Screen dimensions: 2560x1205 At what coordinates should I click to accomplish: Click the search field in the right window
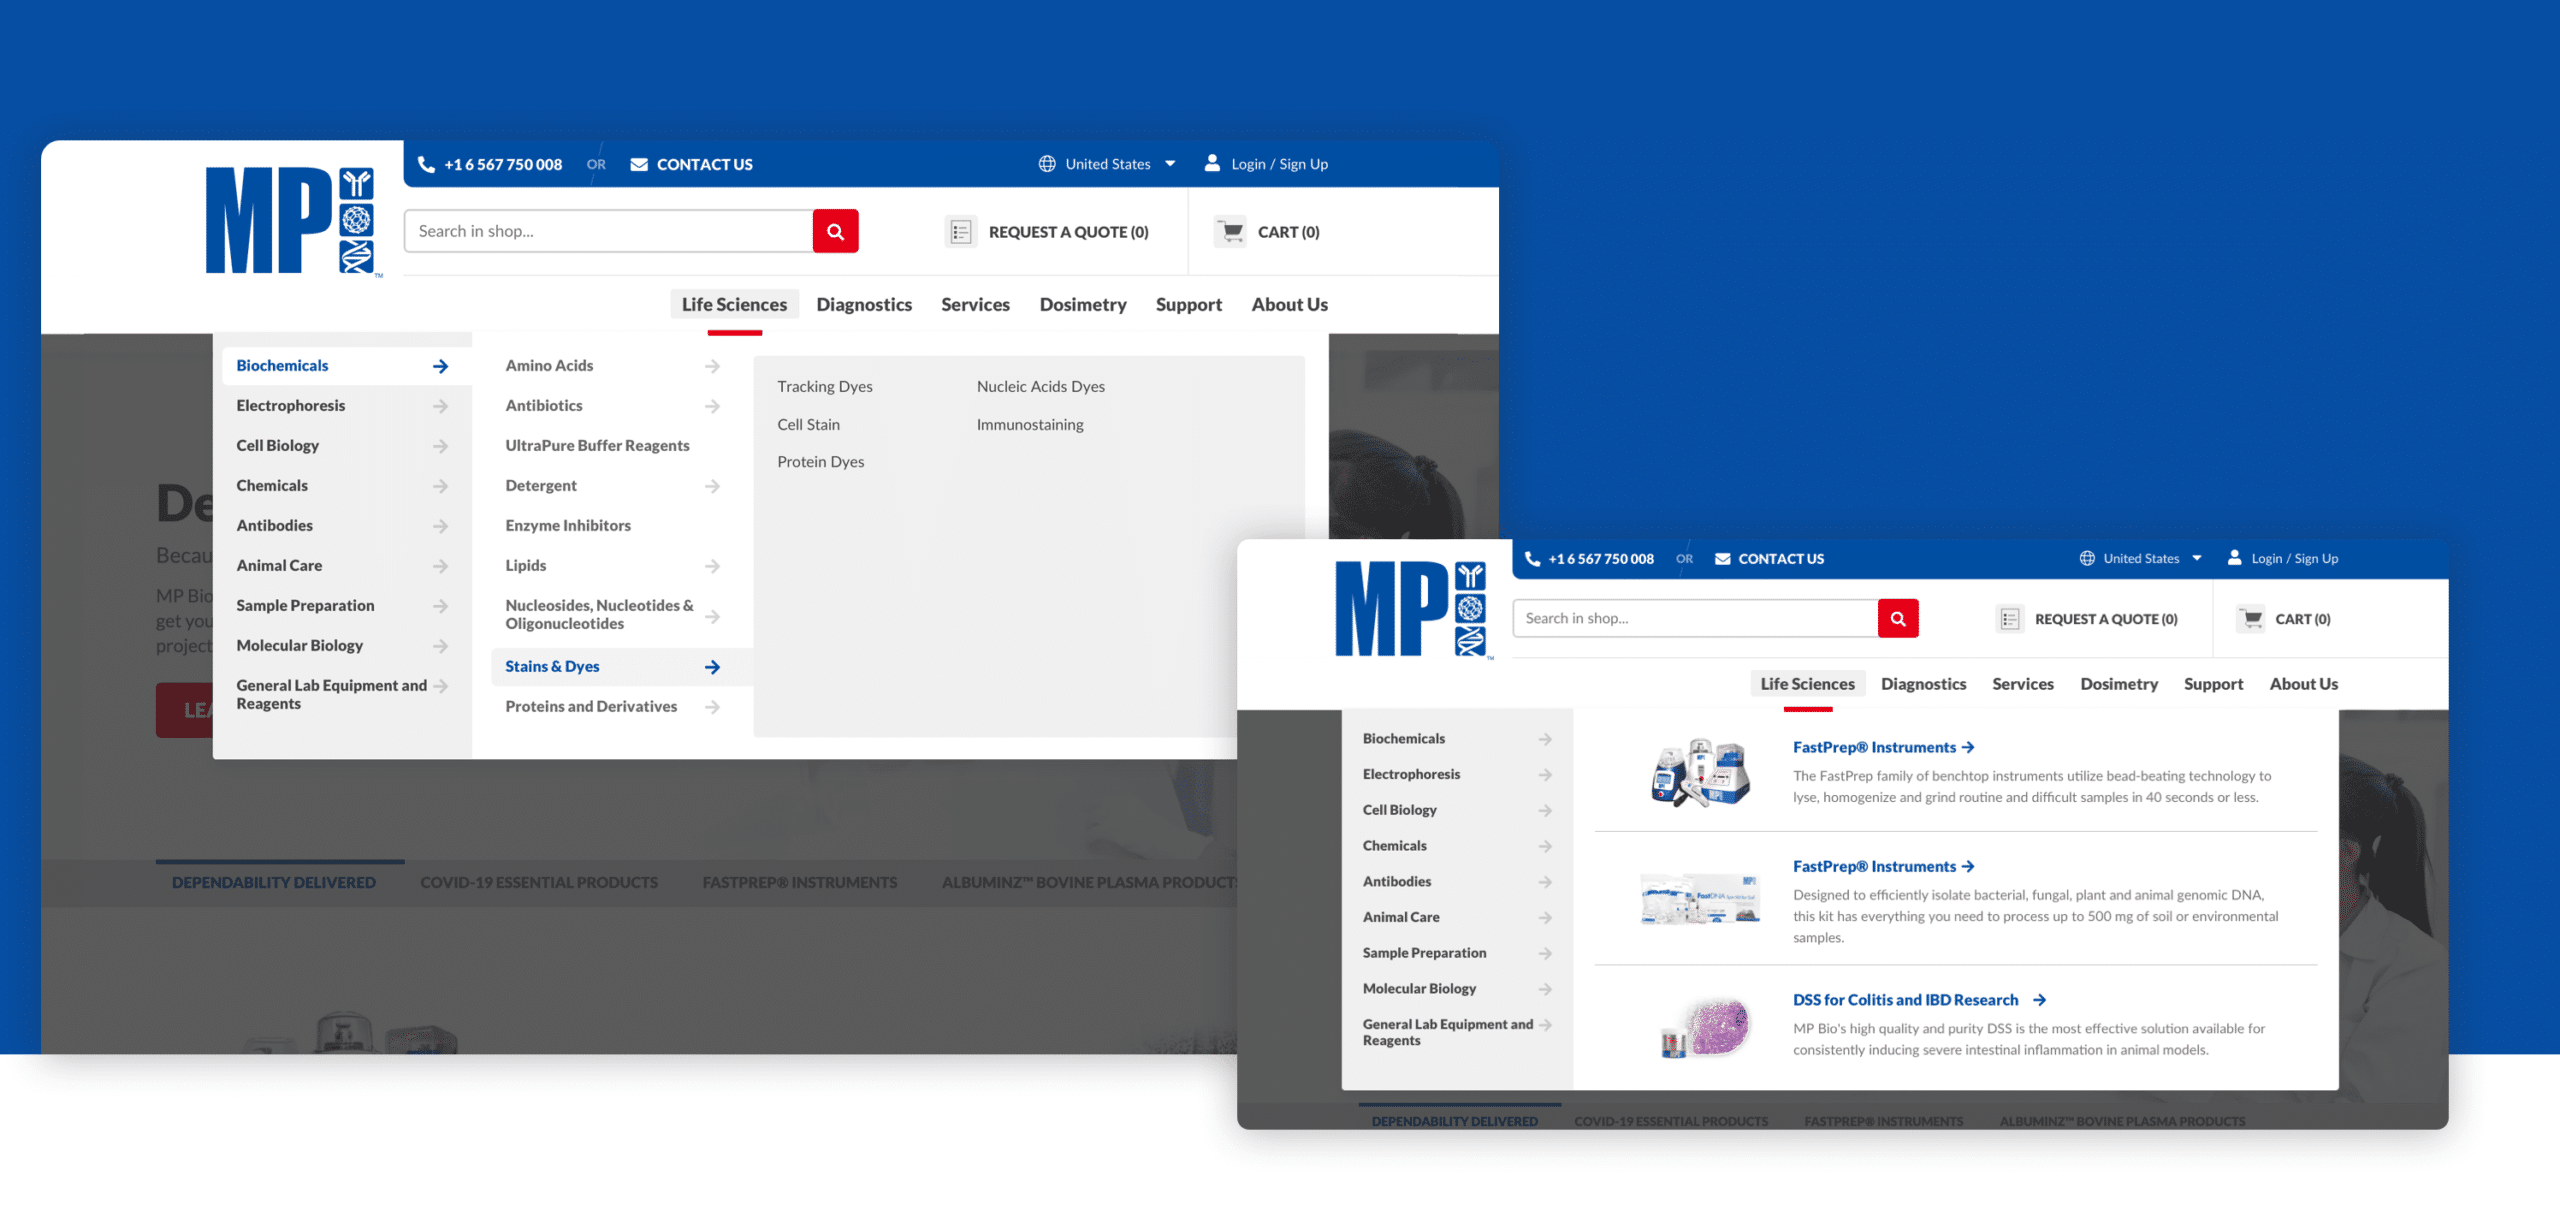[x=1696, y=619]
